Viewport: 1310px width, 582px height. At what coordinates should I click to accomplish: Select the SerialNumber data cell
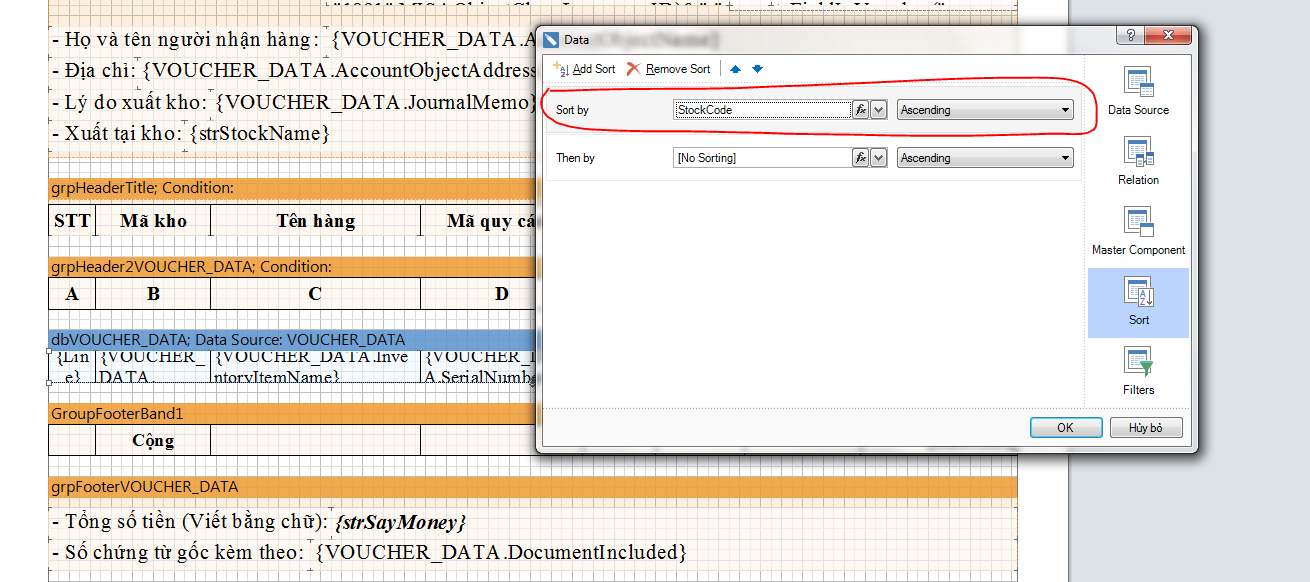[480, 366]
